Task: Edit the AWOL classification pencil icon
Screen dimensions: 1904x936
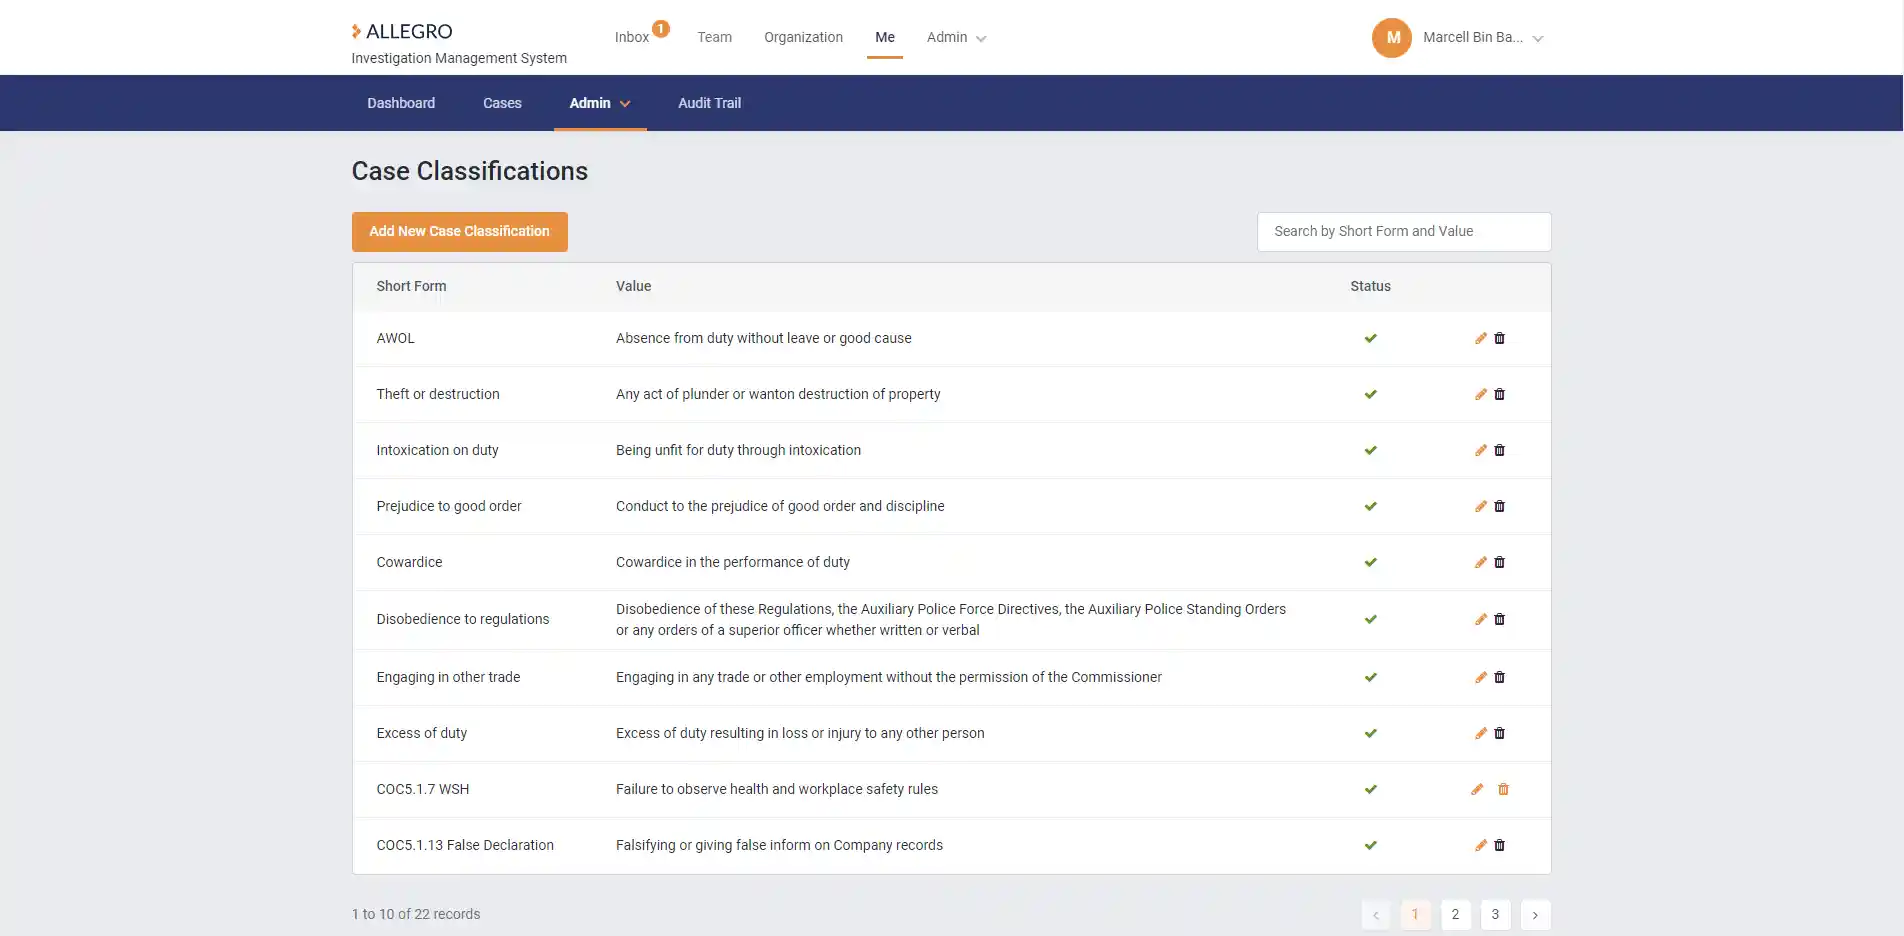Action: tap(1481, 338)
